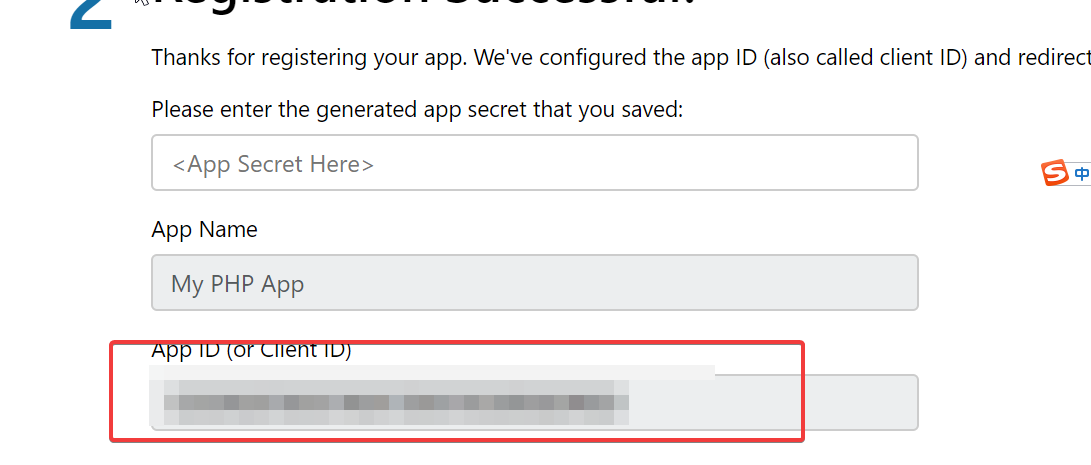Image resolution: width=1091 pixels, height=465 pixels.
Task: Click the words Client ID in the App ID label
Action: tap(303, 350)
